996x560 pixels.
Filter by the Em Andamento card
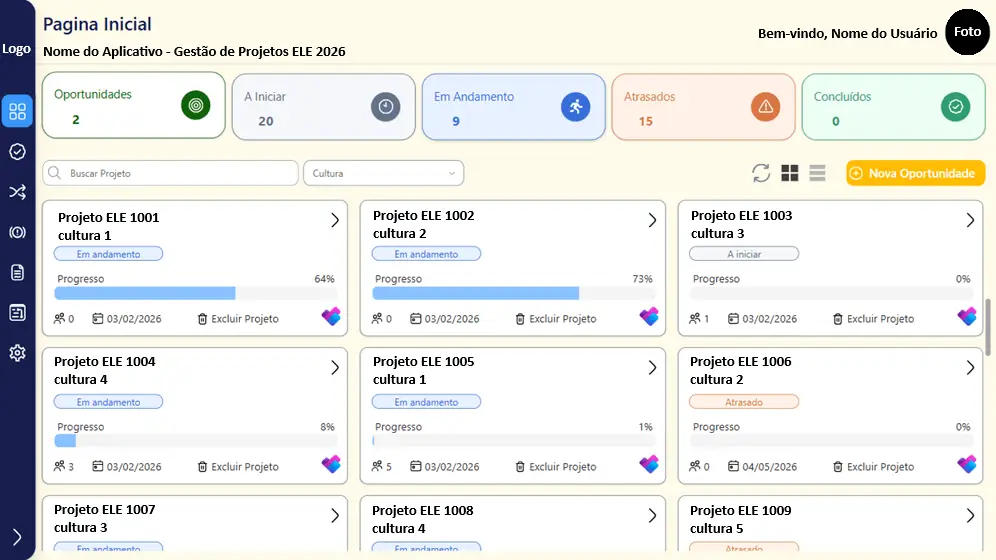point(513,107)
